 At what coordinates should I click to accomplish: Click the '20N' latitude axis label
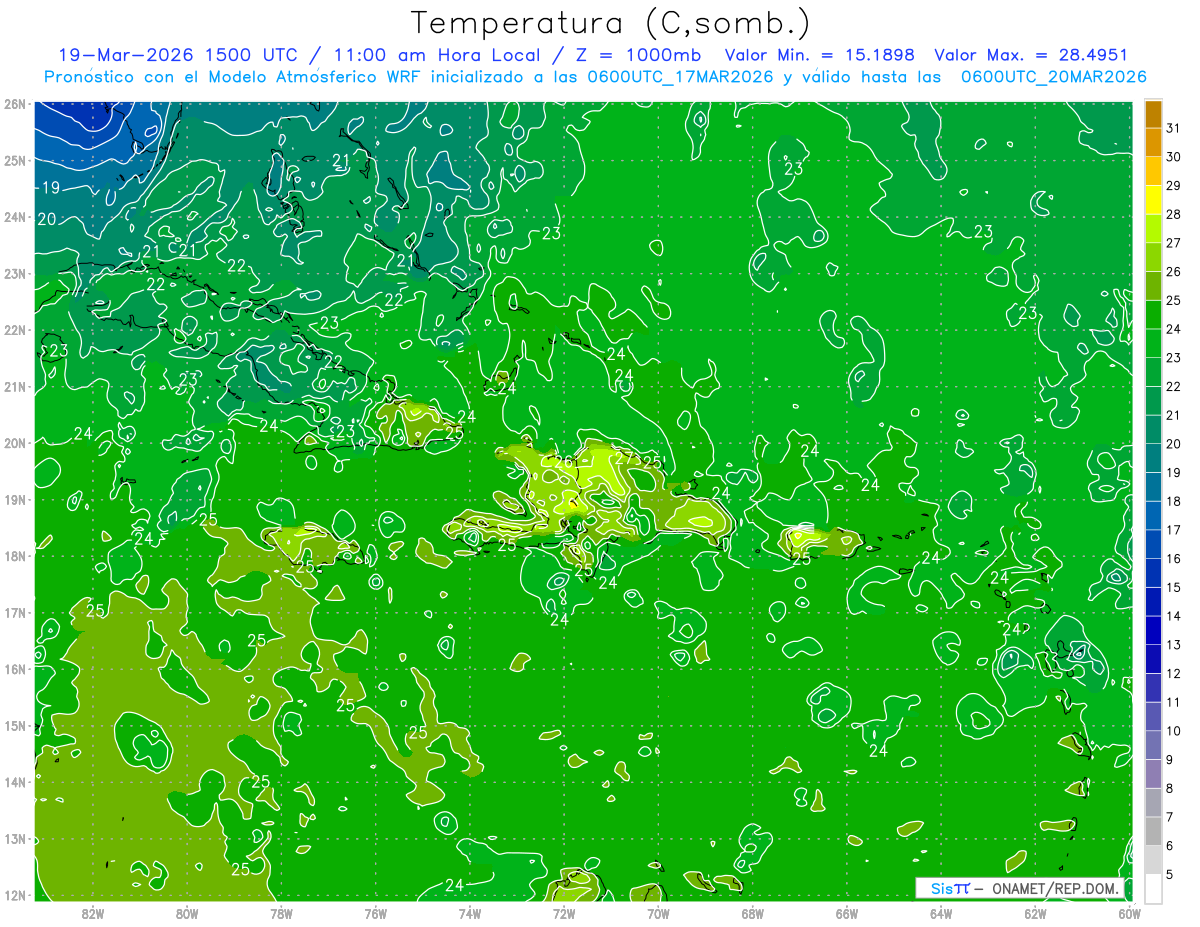pos(14,442)
